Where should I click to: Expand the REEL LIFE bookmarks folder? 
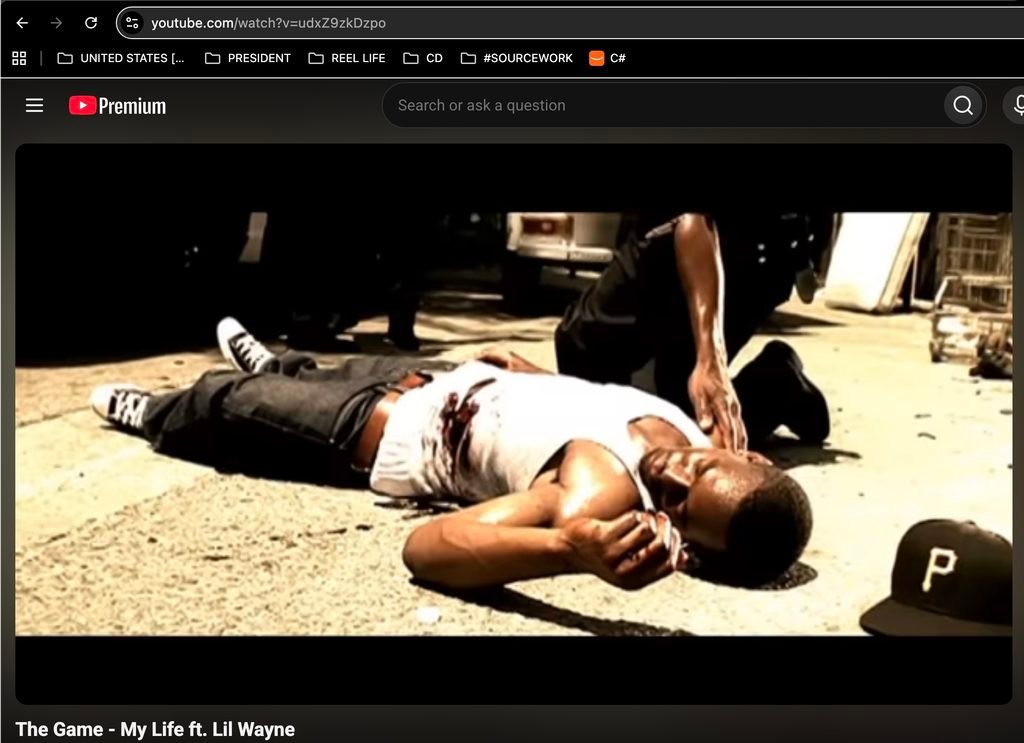[x=347, y=58]
